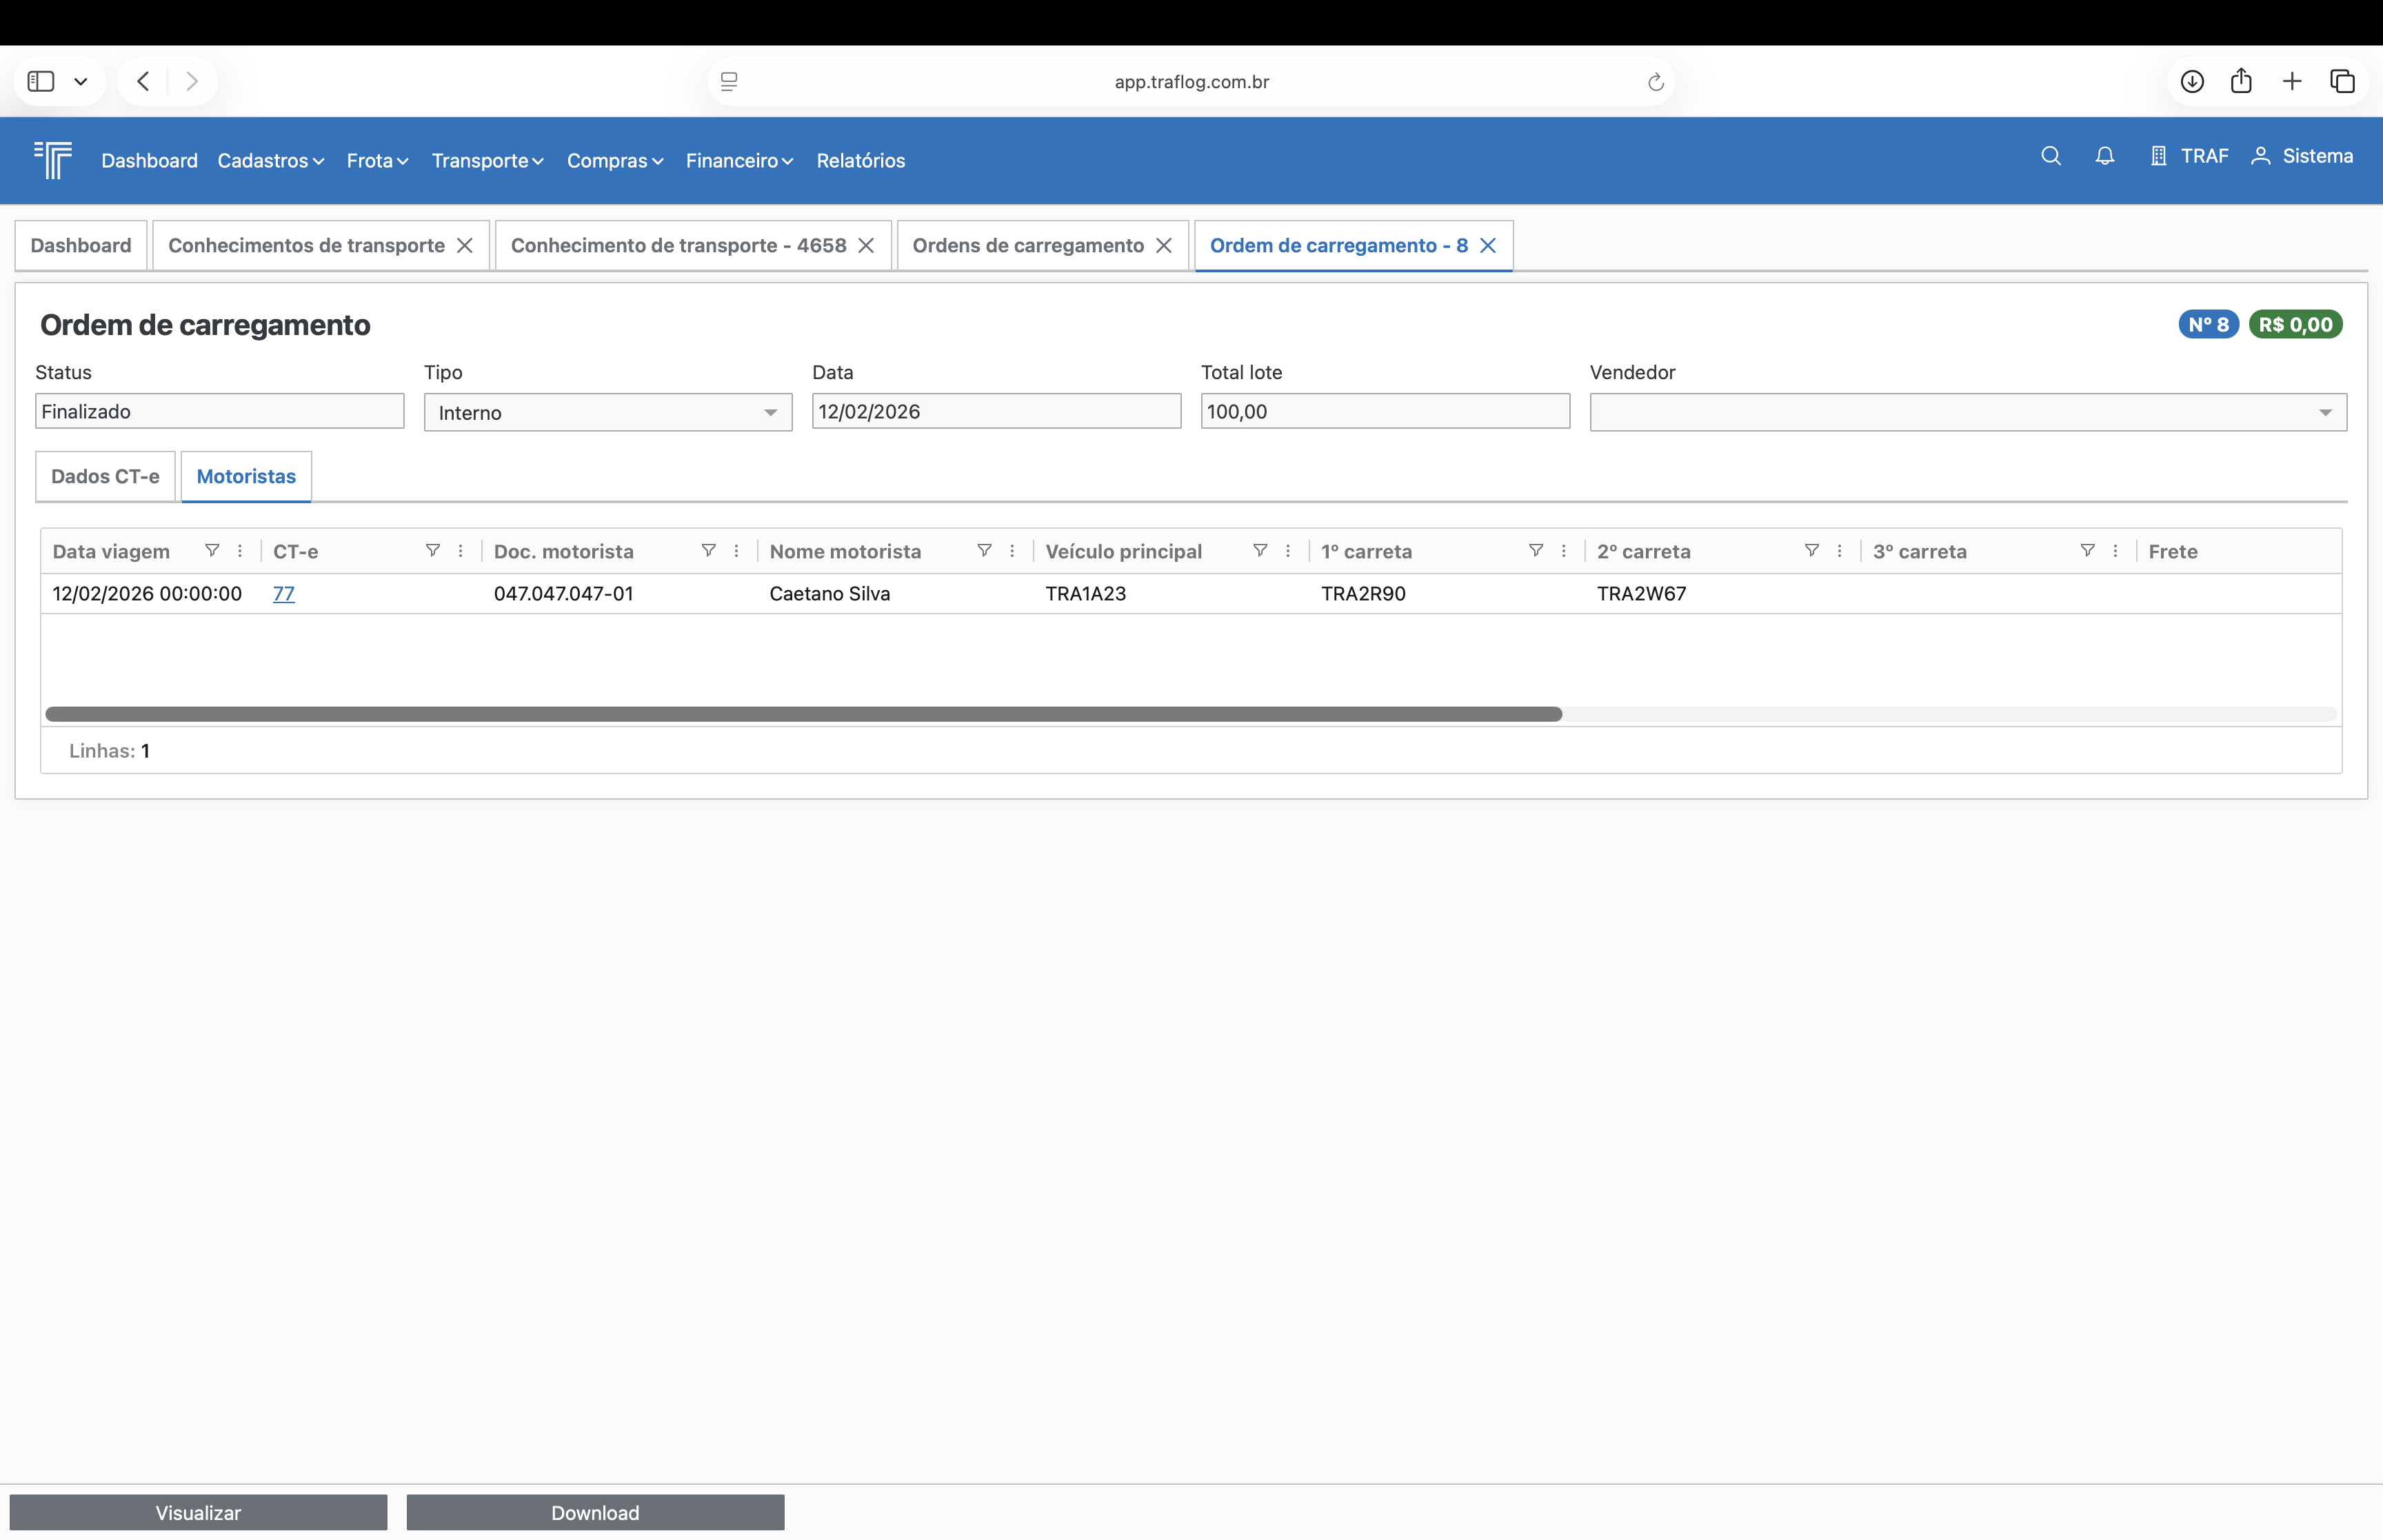Screen dimensions: 2383x1540
Task: Expand the Transporte menu
Action: pyautogui.click(x=487, y=160)
